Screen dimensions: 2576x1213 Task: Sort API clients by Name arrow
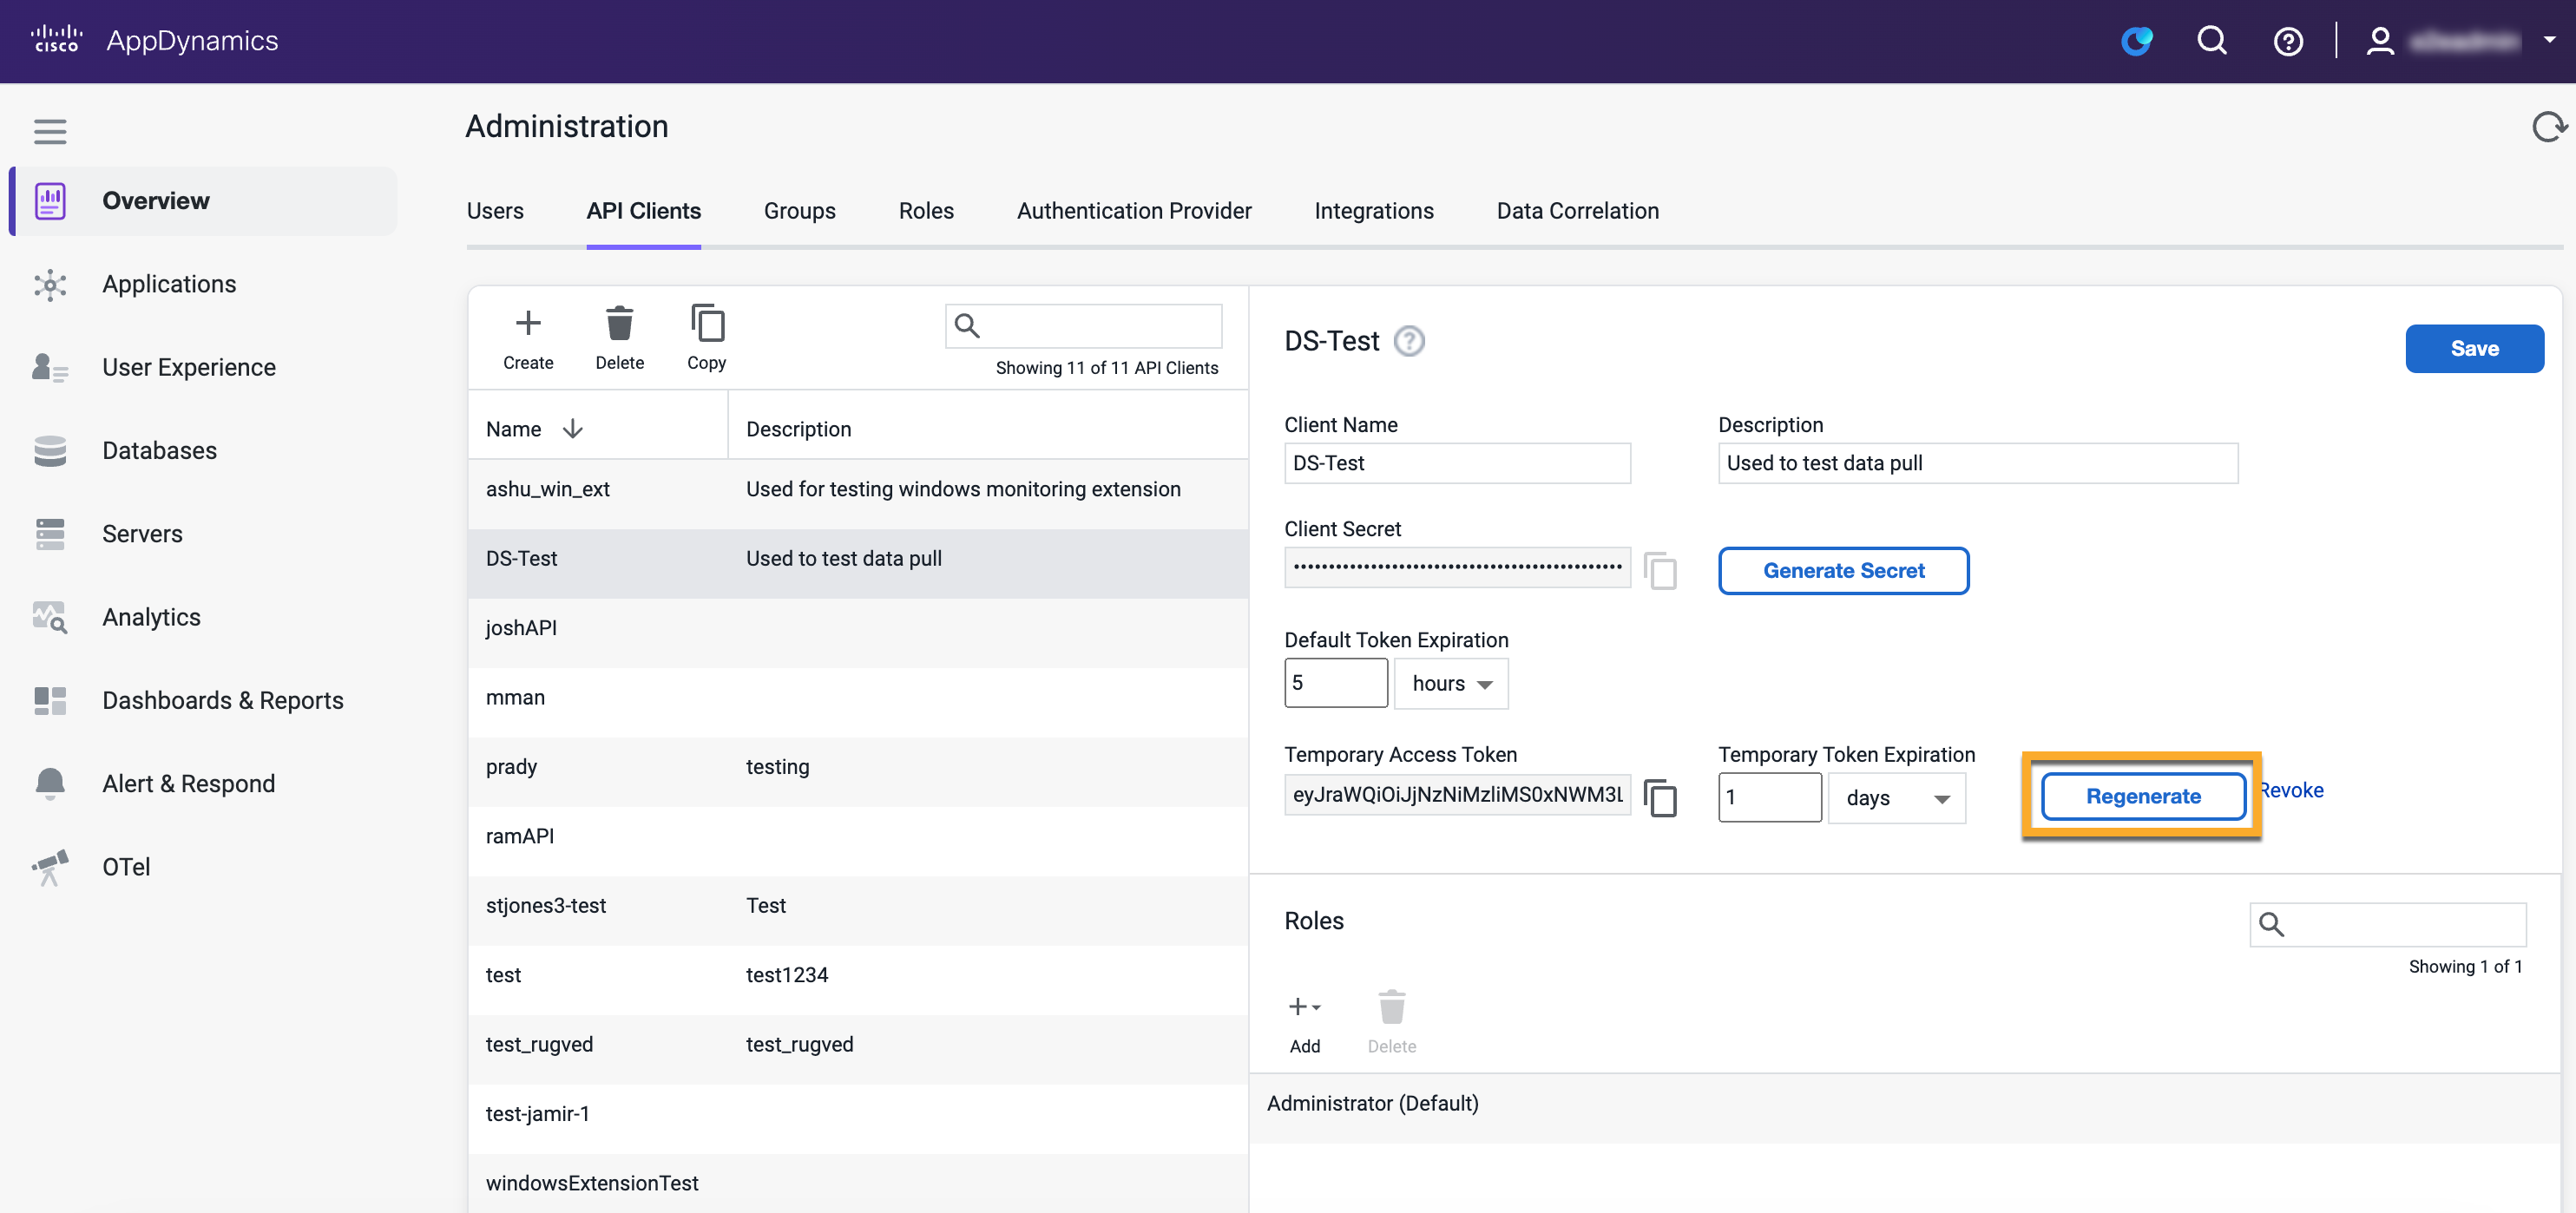tap(573, 429)
